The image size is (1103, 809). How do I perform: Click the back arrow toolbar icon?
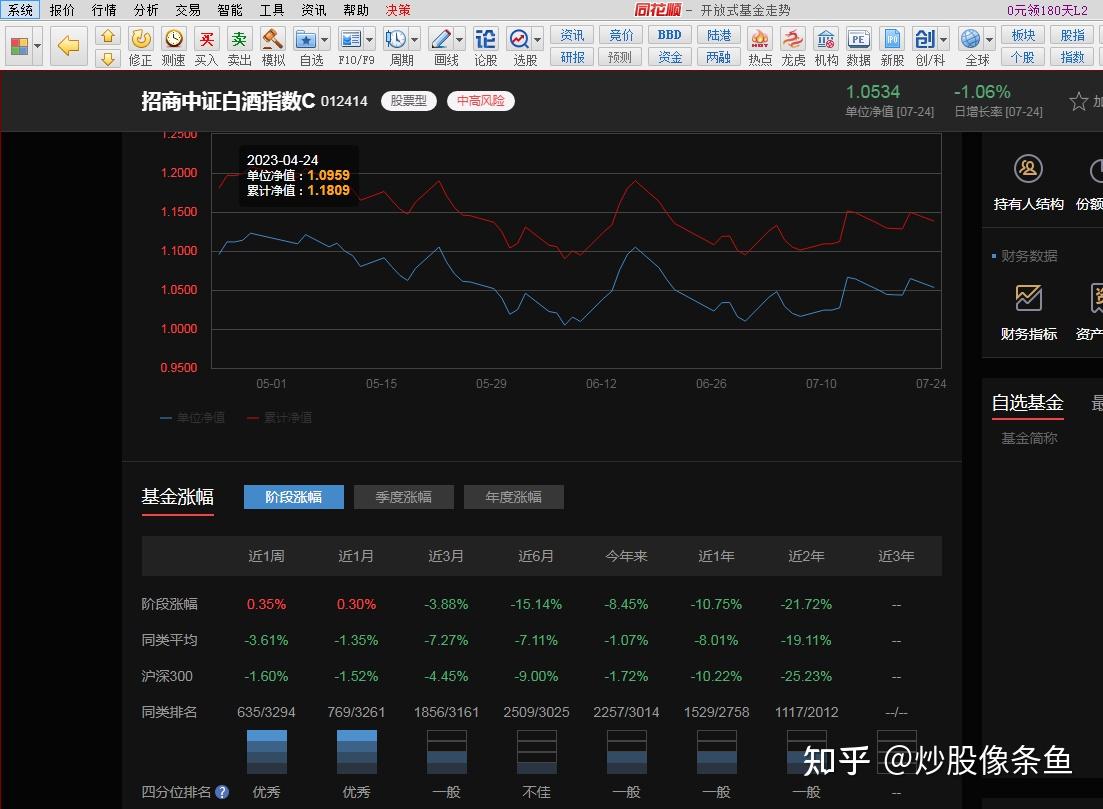(x=68, y=46)
